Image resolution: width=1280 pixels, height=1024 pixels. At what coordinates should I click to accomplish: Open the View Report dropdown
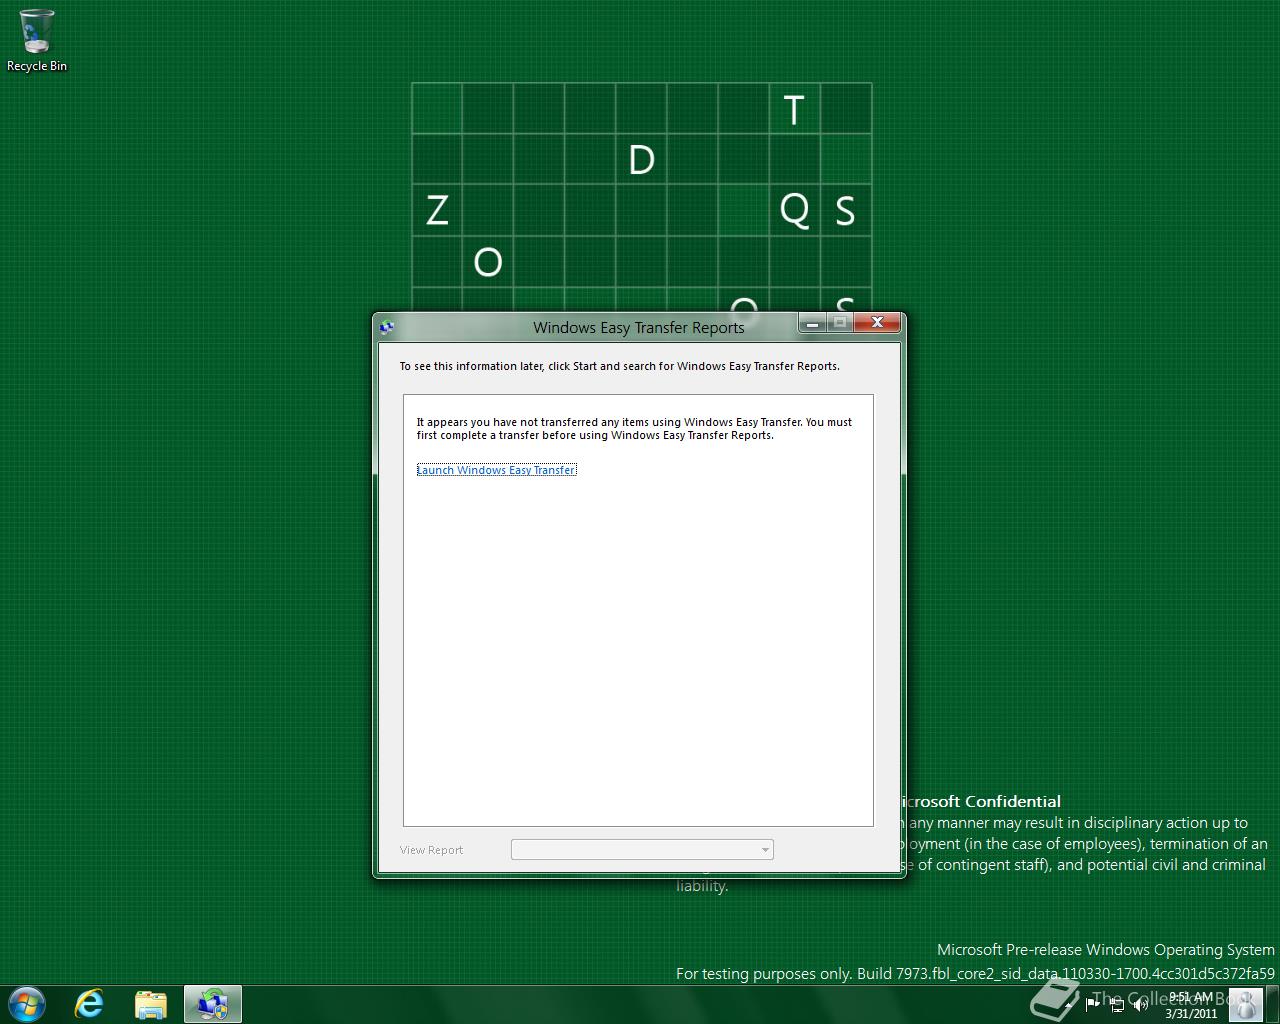click(642, 850)
